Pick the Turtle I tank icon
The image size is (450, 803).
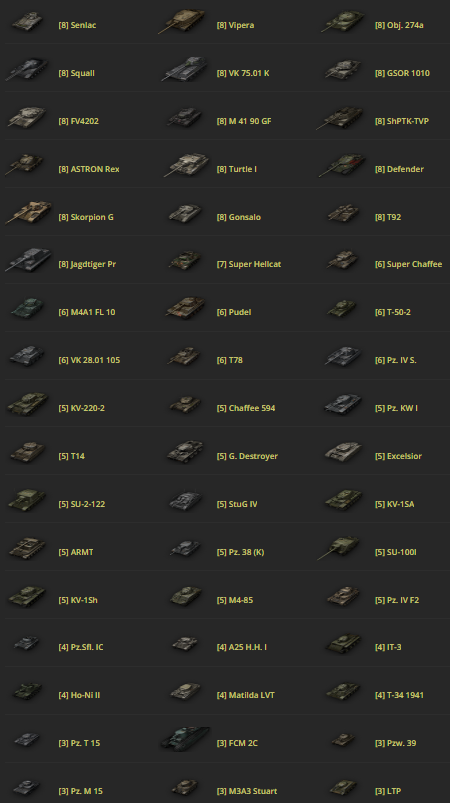pyautogui.click(x=186, y=165)
